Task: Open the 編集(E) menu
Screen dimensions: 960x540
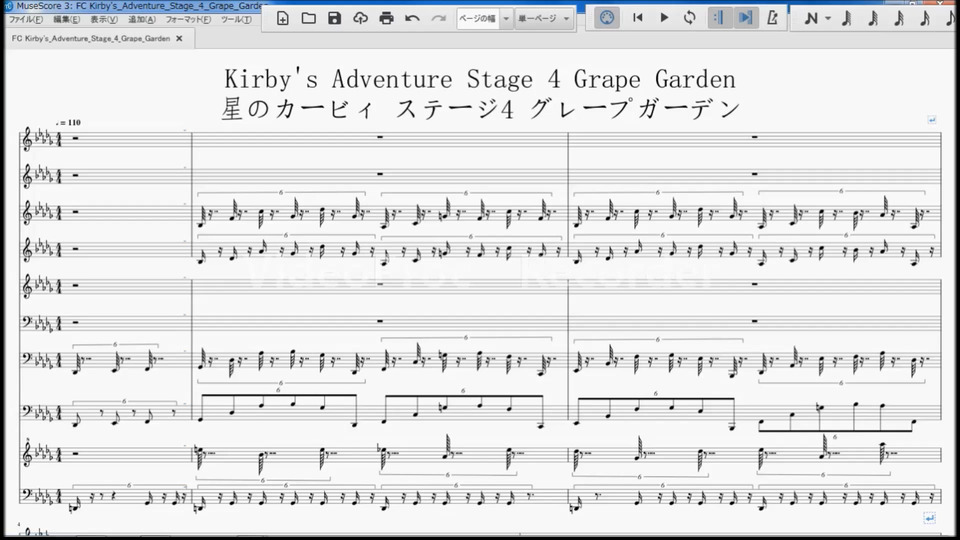Action: coord(66,20)
